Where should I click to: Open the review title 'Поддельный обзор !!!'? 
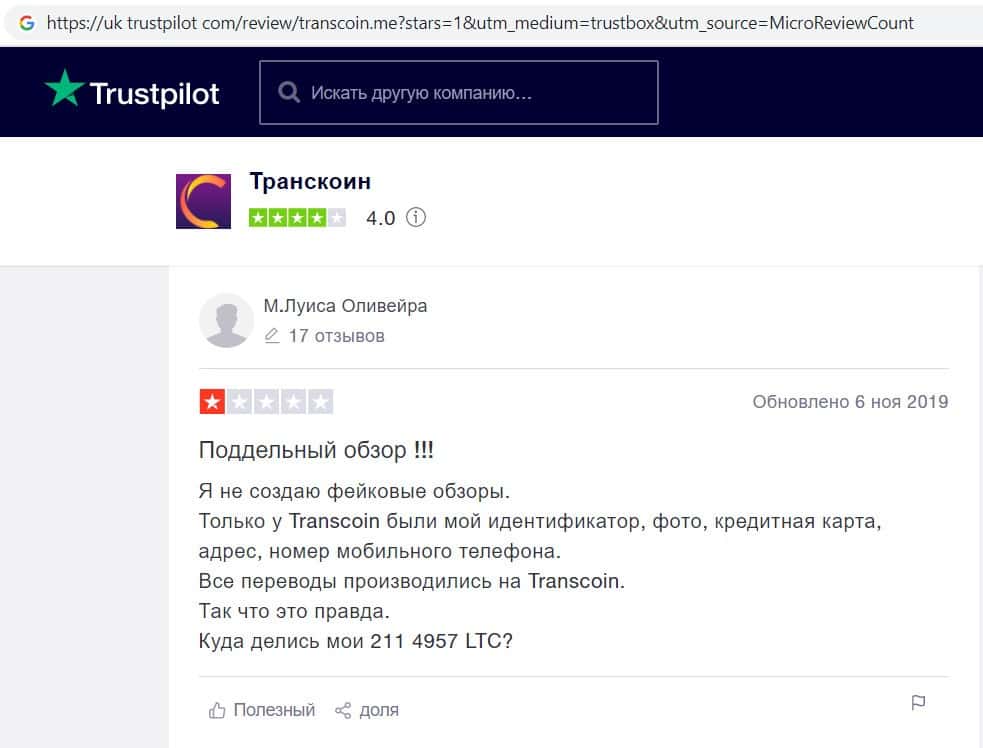(316, 450)
